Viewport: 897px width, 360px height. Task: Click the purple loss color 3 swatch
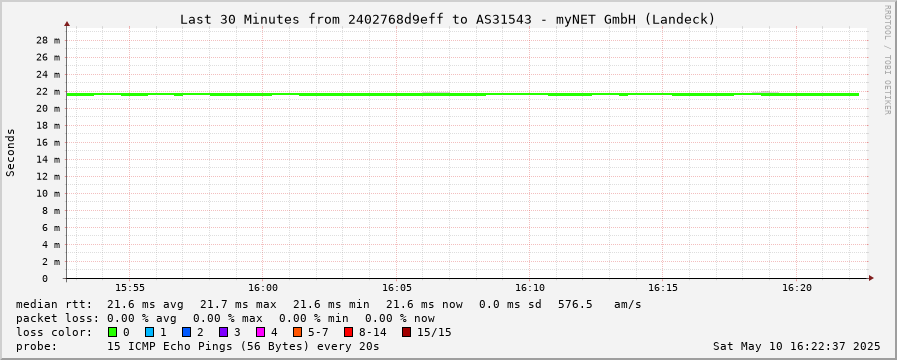coord(223,332)
